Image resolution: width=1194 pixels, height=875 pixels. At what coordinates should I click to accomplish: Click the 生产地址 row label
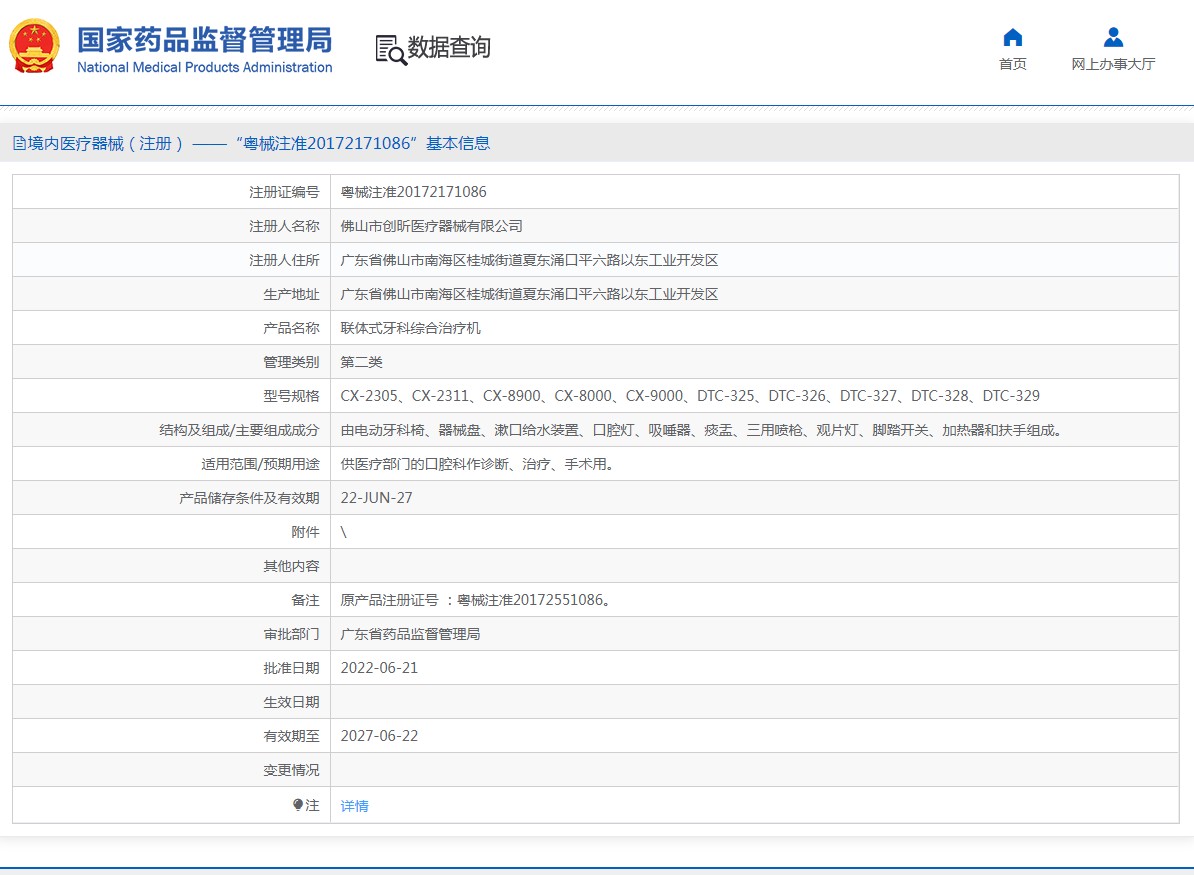coord(291,294)
